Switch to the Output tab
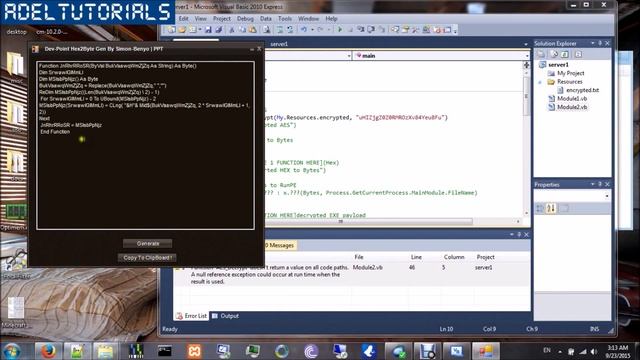Viewport: 640px width, 360px height. click(x=226, y=316)
